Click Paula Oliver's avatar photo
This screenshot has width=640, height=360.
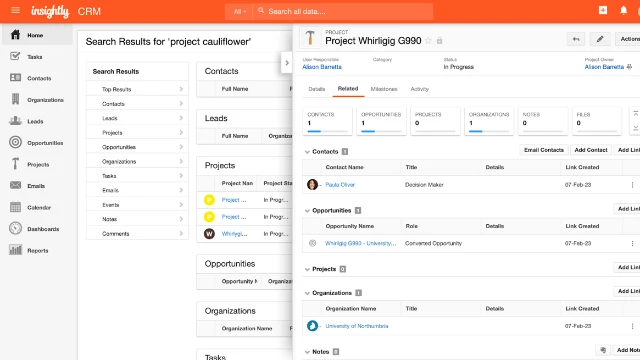click(x=312, y=184)
